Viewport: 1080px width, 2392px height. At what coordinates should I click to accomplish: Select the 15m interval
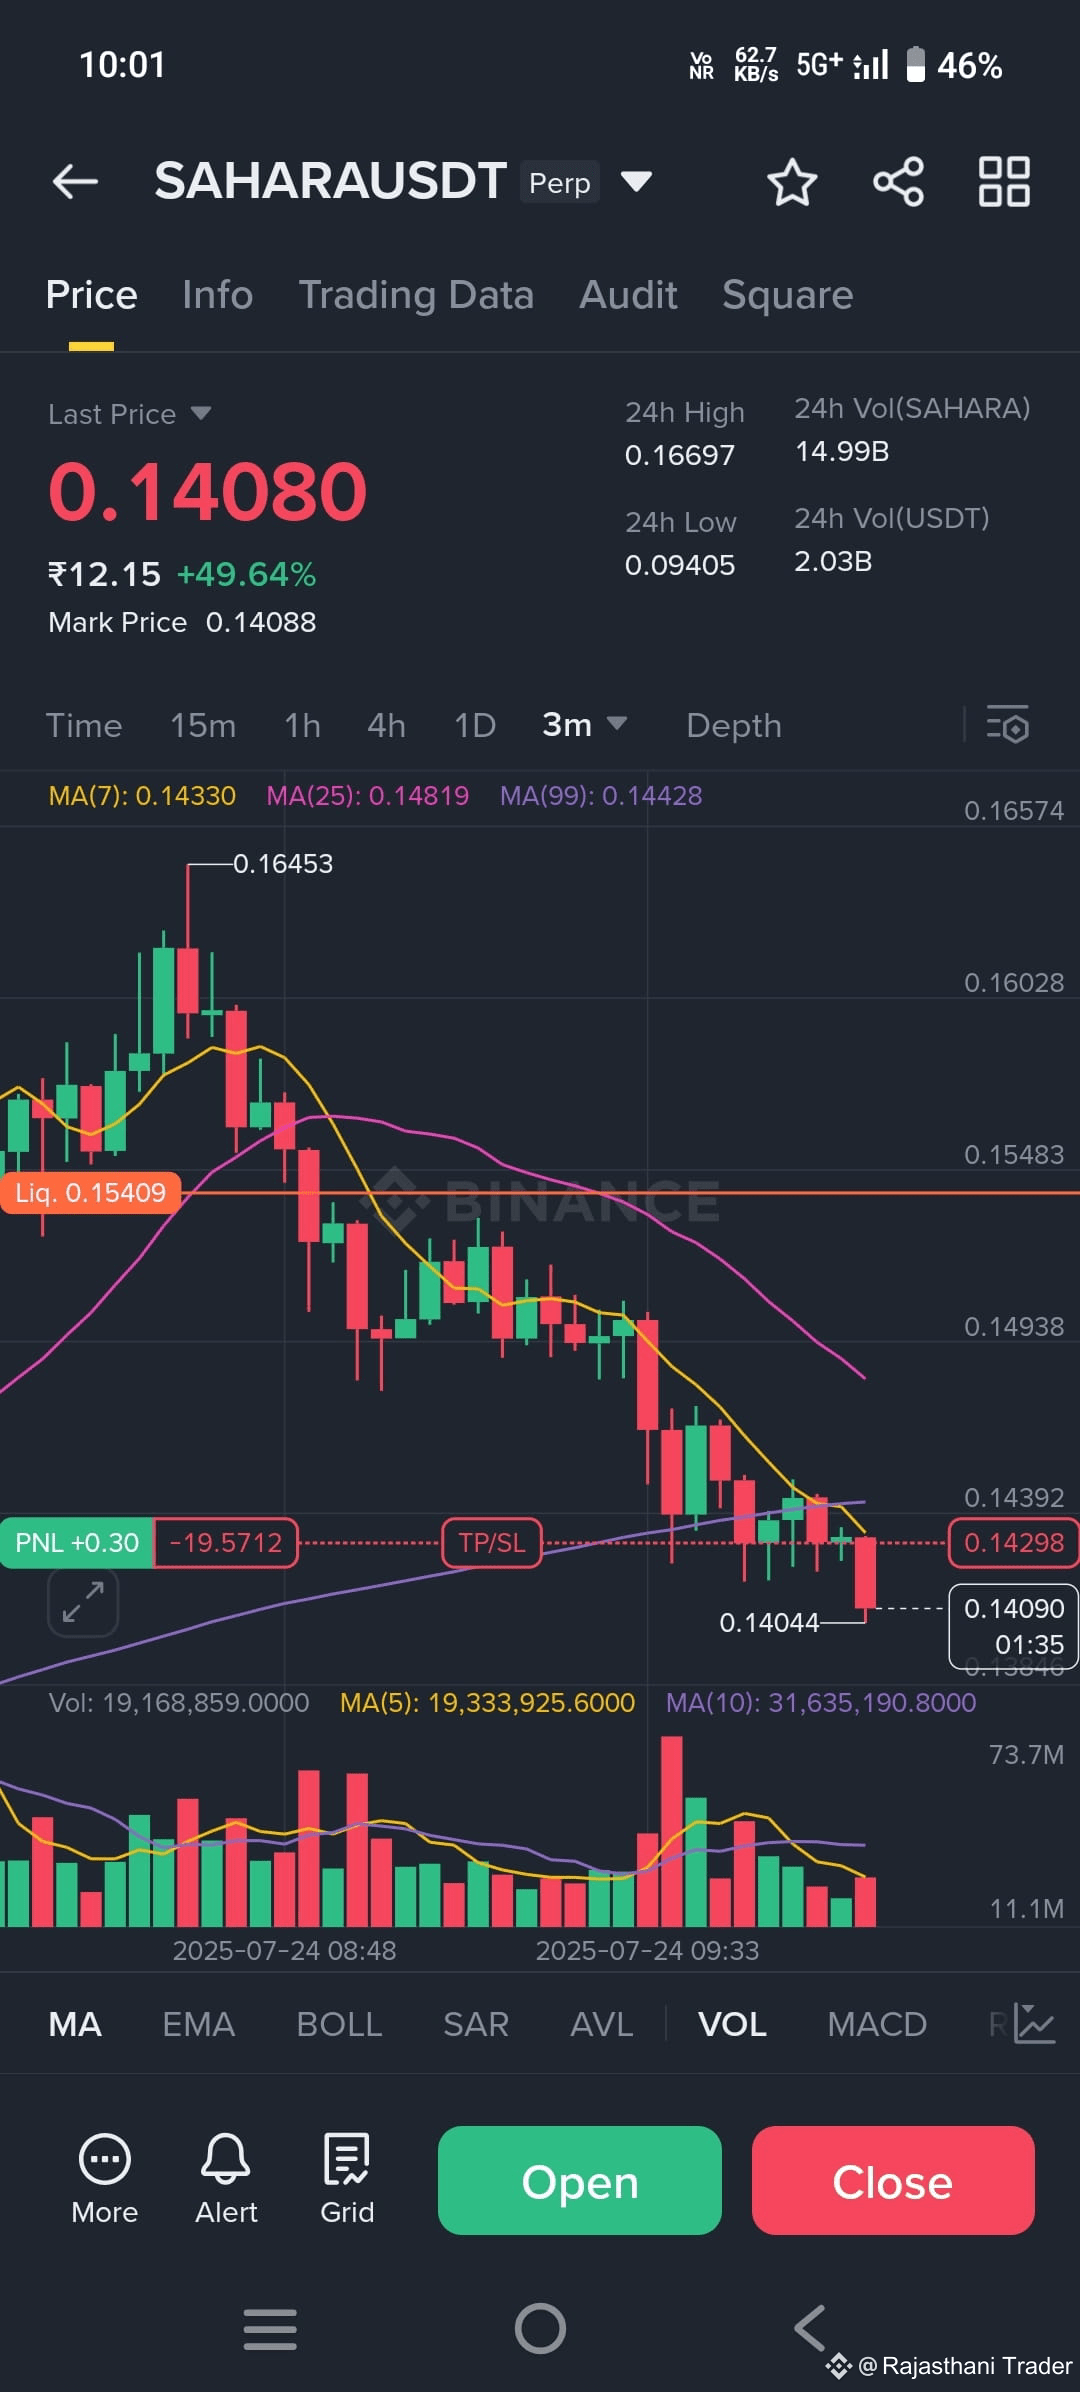tap(203, 725)
